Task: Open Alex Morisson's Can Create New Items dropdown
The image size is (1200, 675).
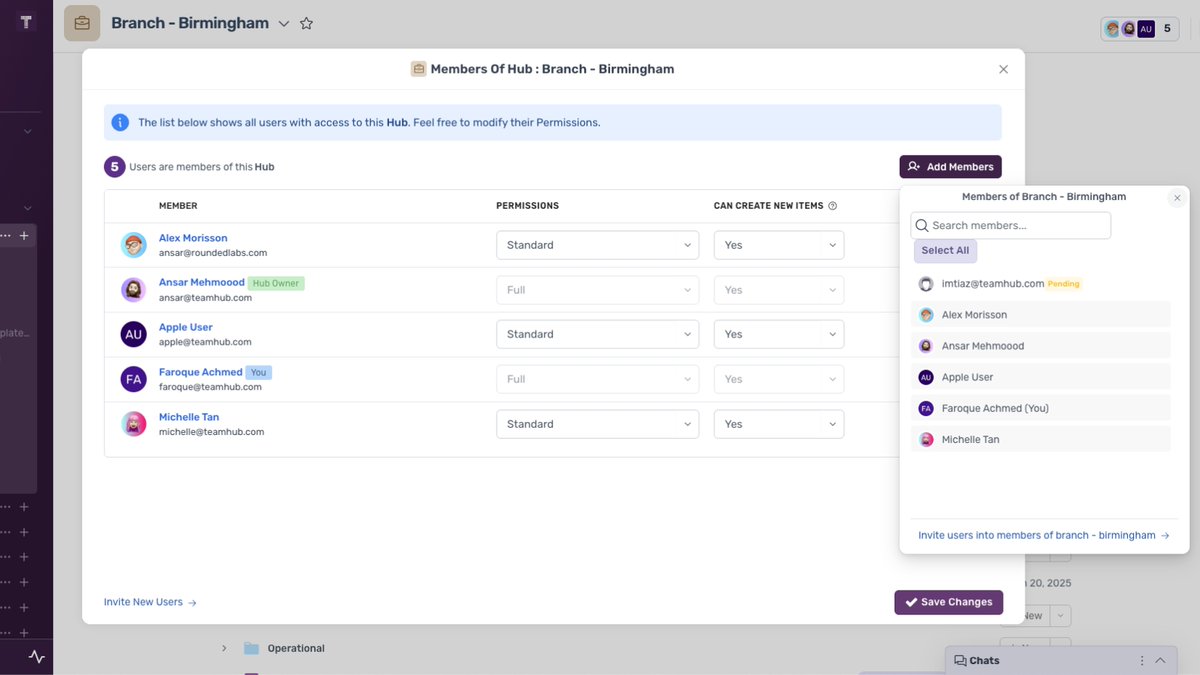Action: 779,245
